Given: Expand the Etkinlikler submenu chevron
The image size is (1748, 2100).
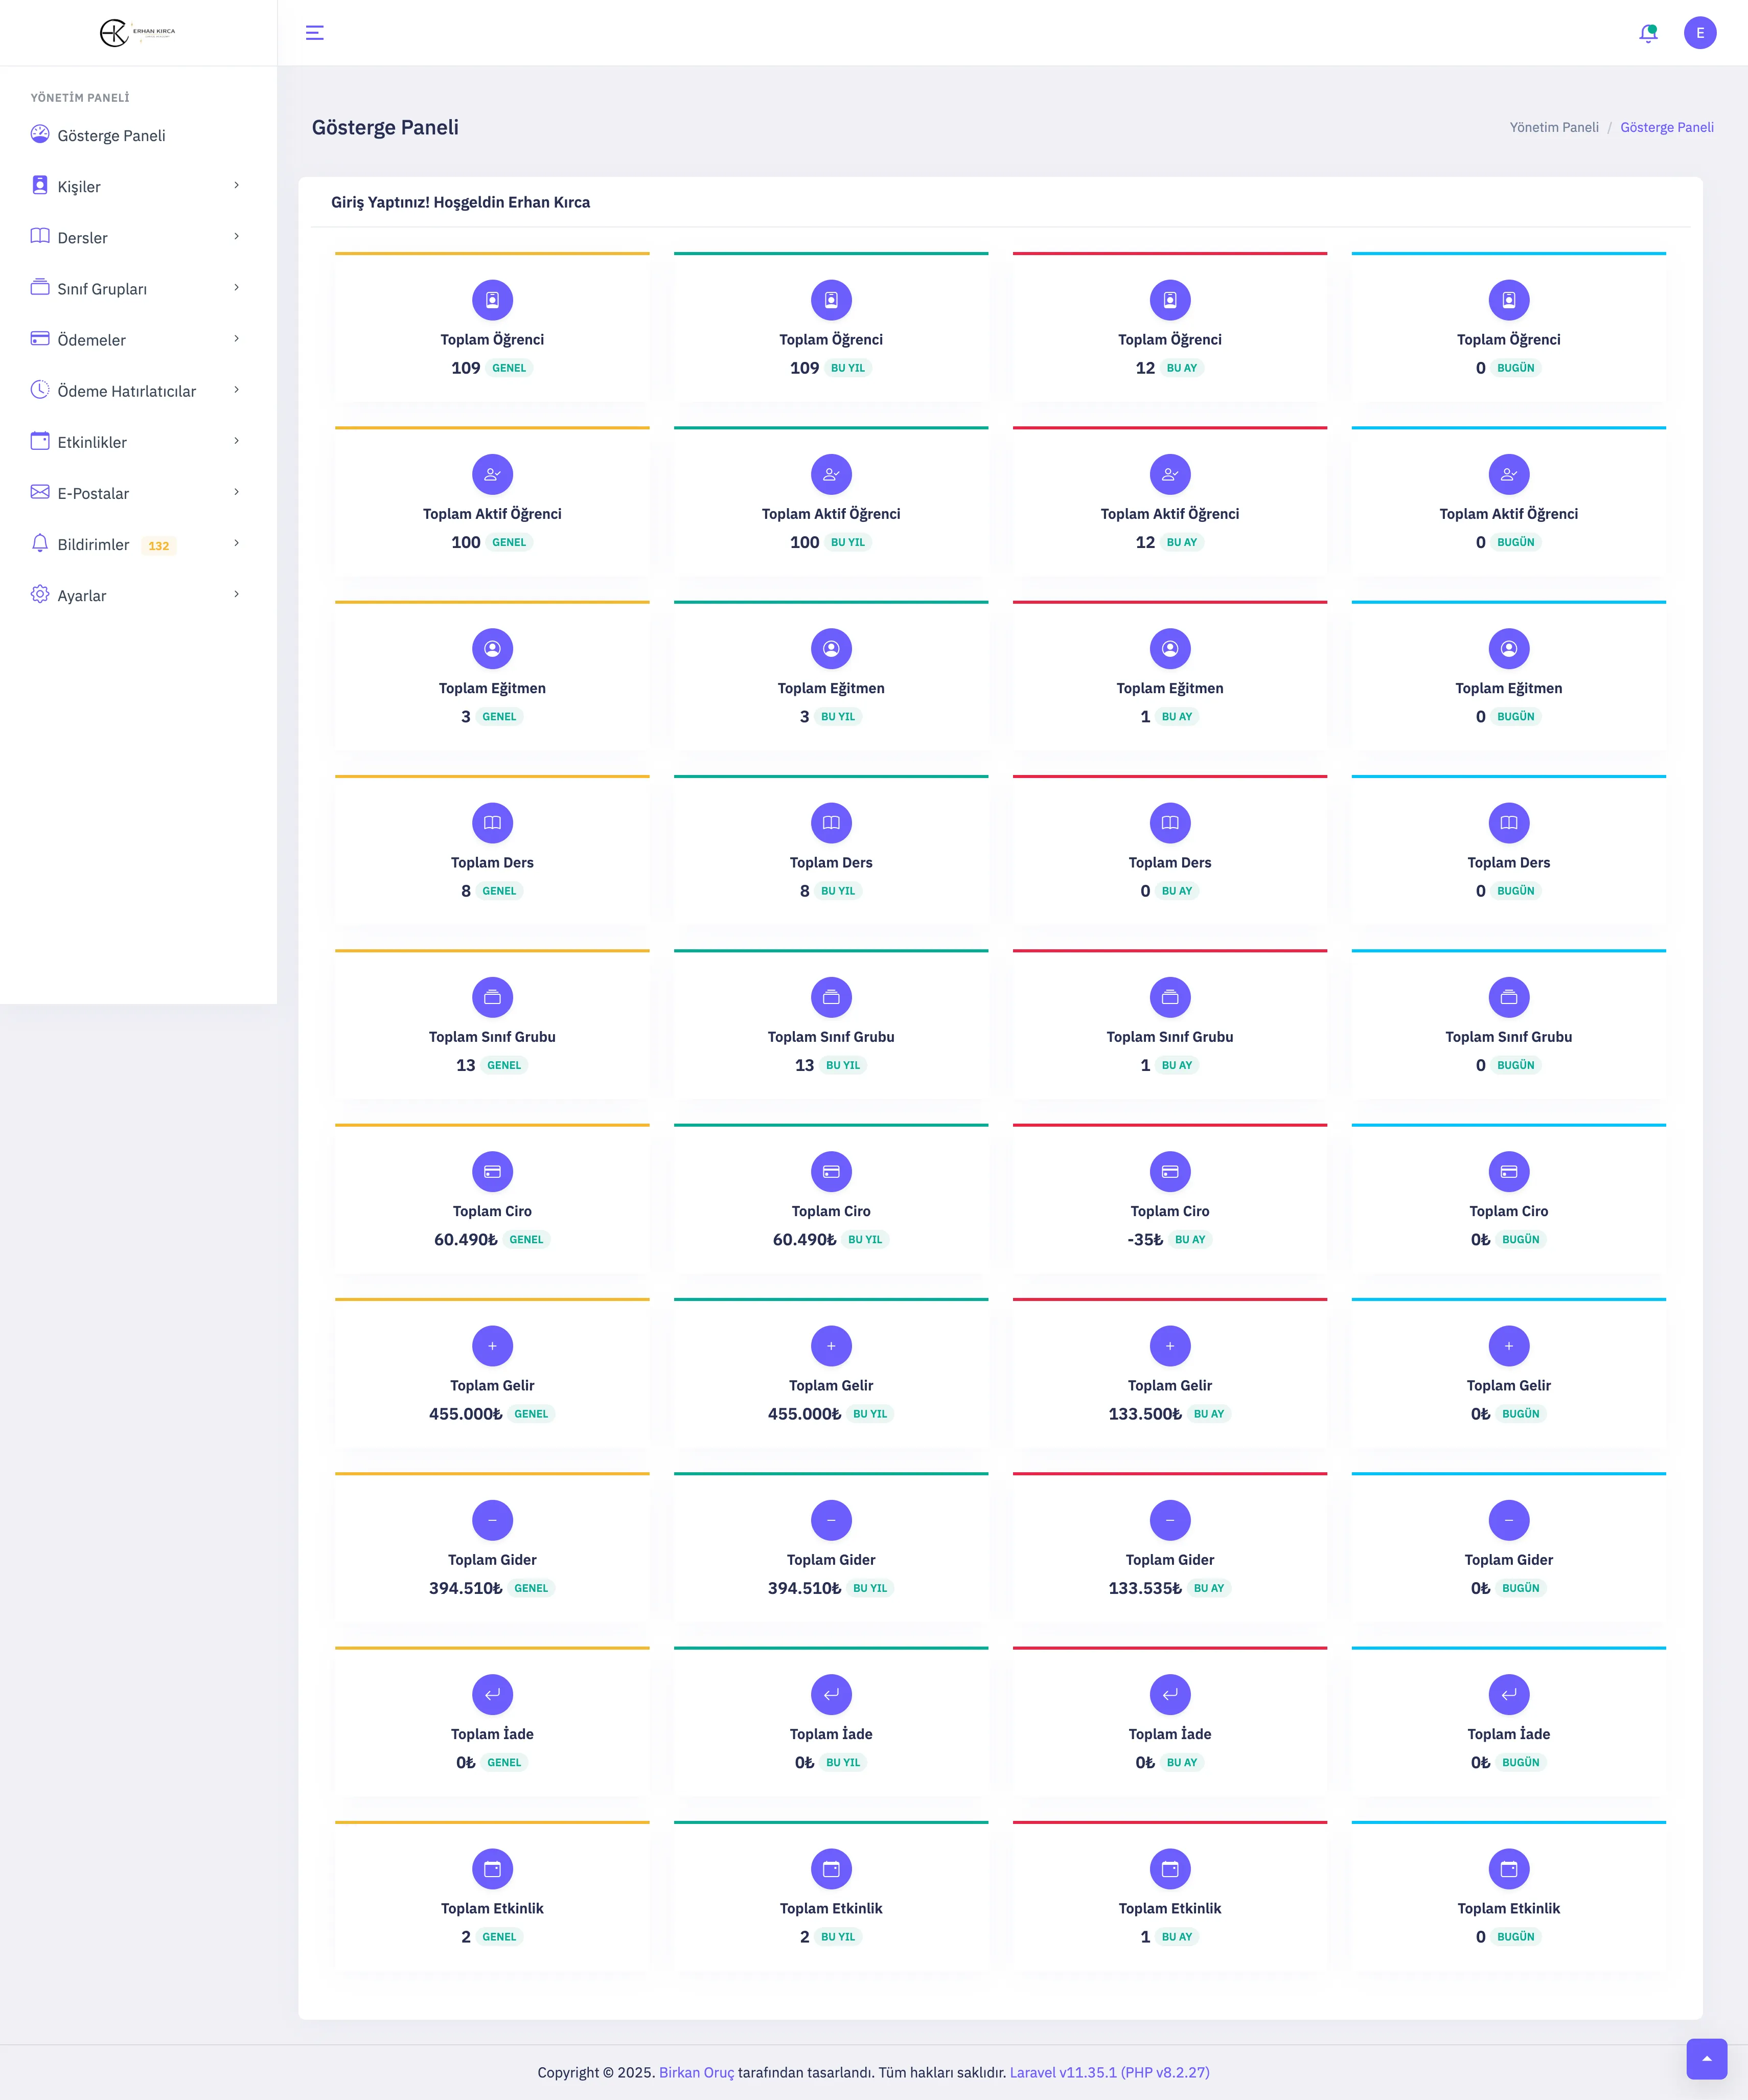Looking at the screenshot, I should 236,441.
